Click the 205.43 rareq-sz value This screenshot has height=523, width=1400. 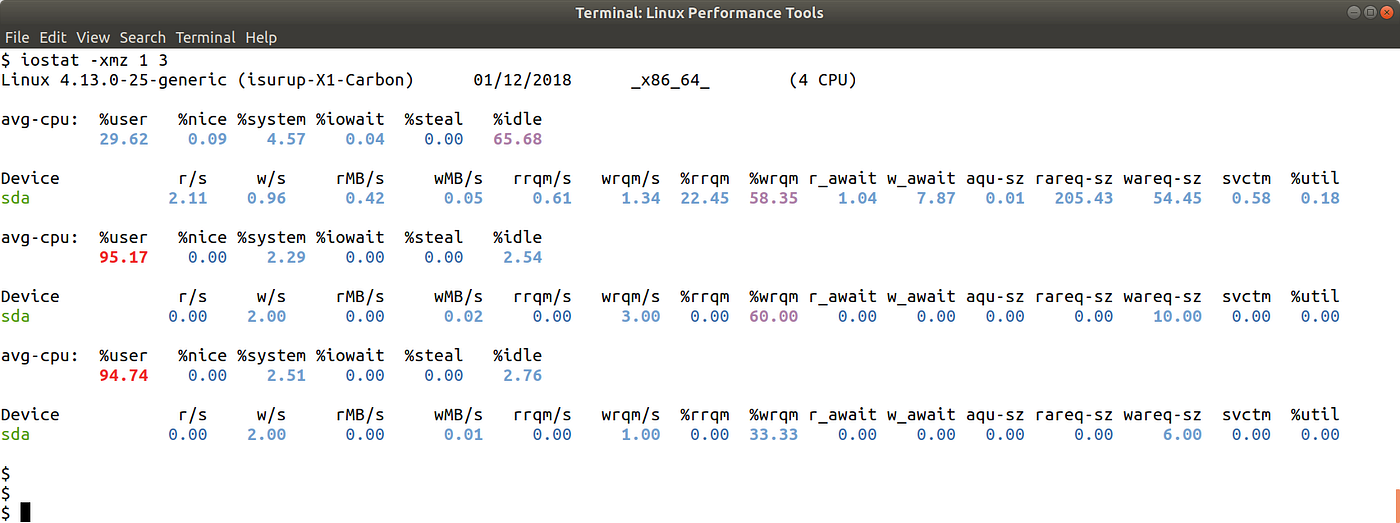point(1084,198)
